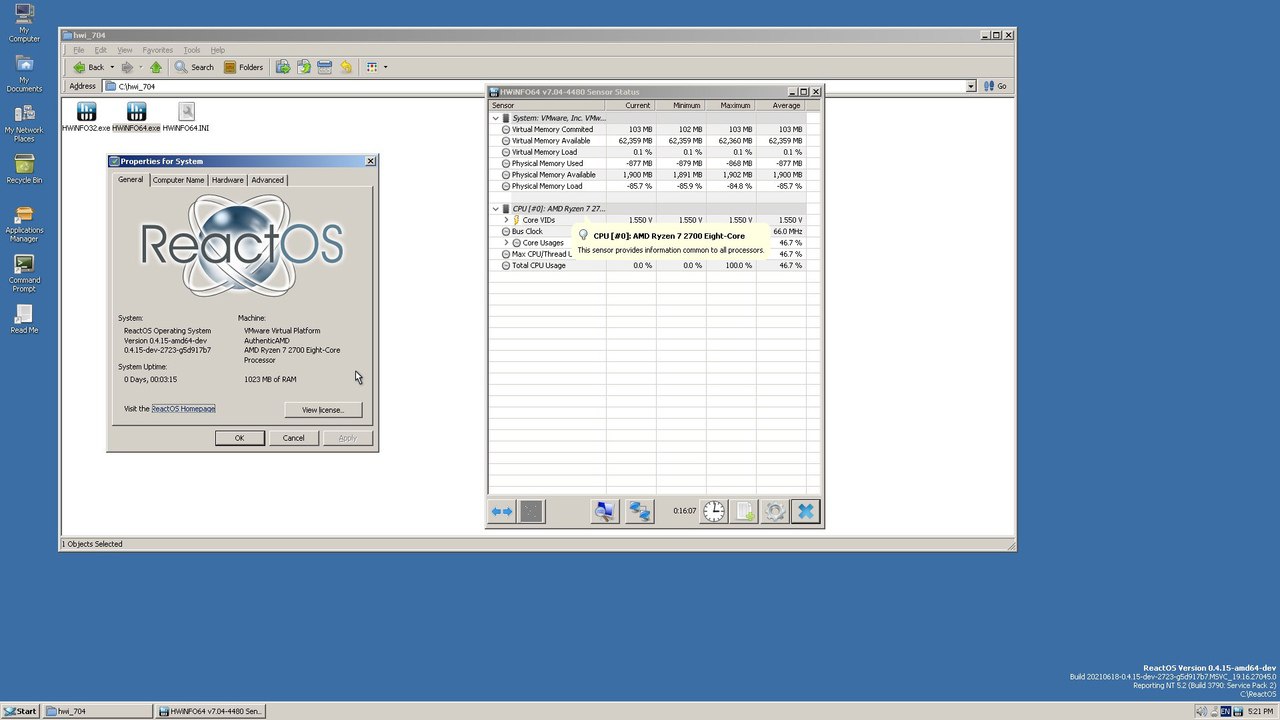Click the expand/collapse arrows button in HWiNFO toolbar
This screenshot has width=1280, height=720.
[502, 511]
